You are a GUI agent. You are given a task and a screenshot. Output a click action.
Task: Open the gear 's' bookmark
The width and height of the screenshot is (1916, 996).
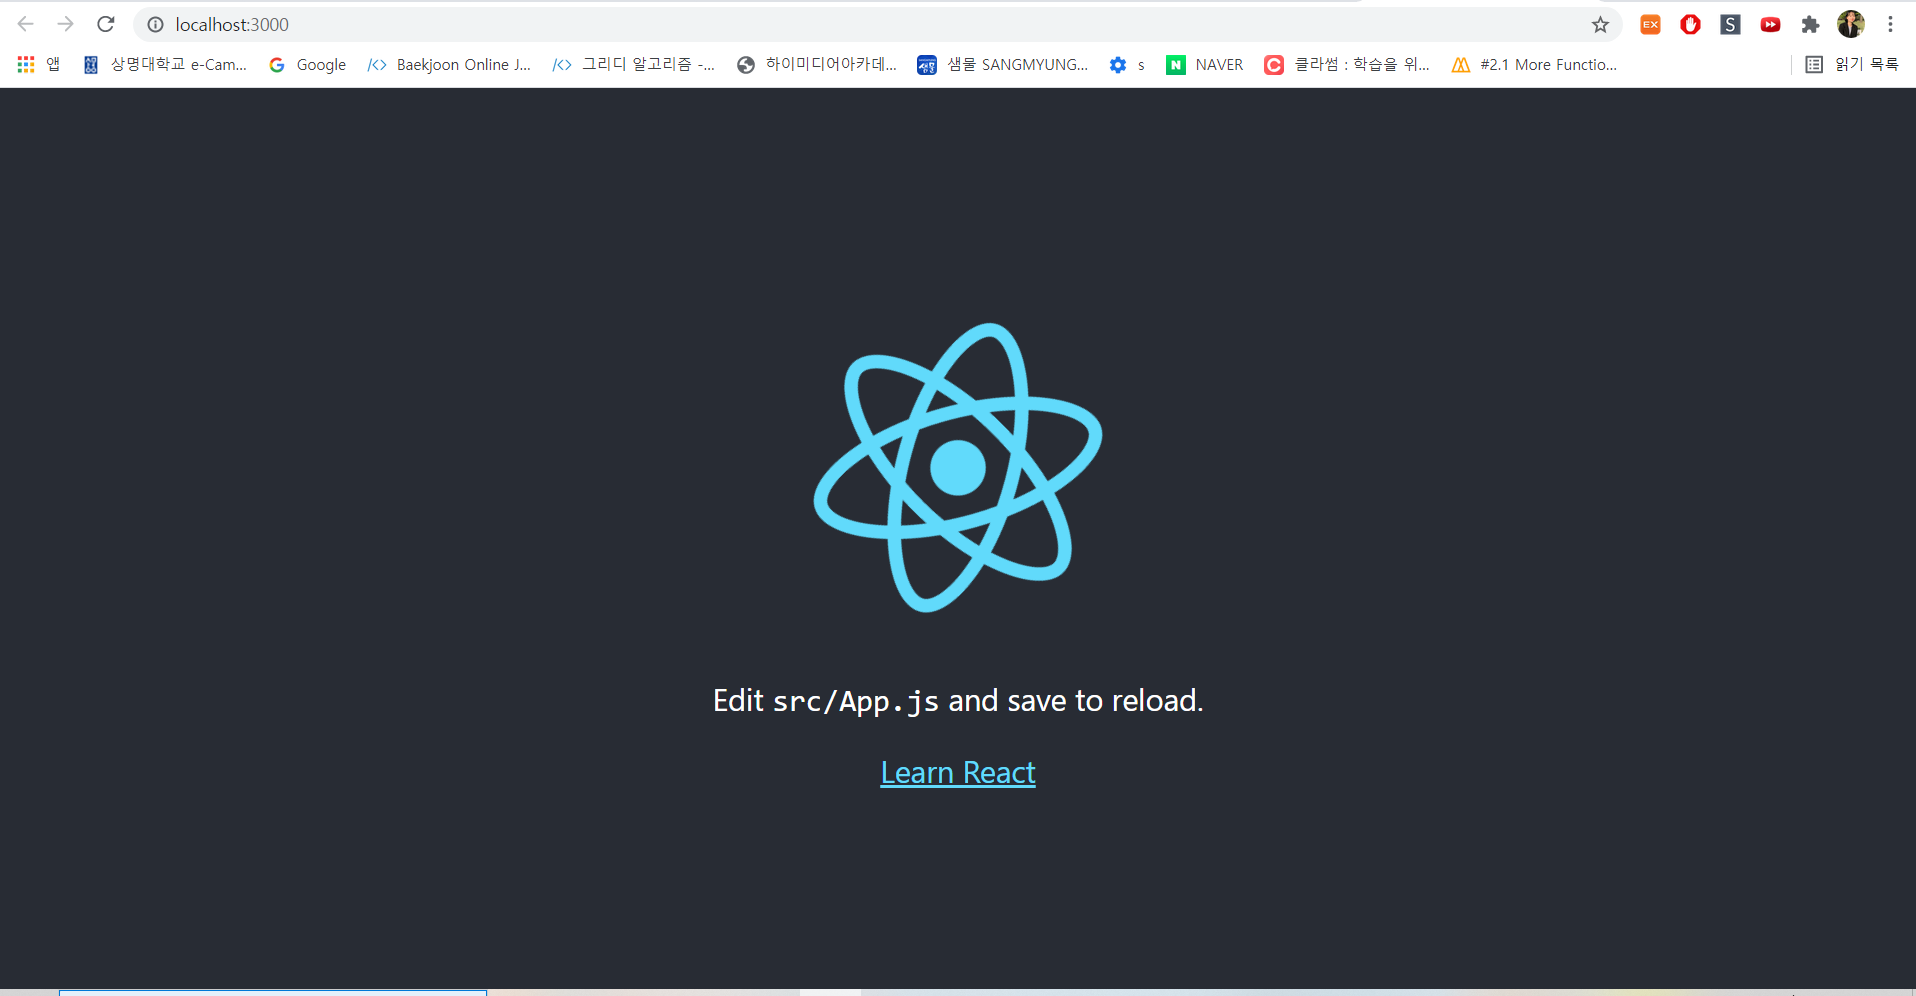pyautogui.click(x=1127, y=64)
